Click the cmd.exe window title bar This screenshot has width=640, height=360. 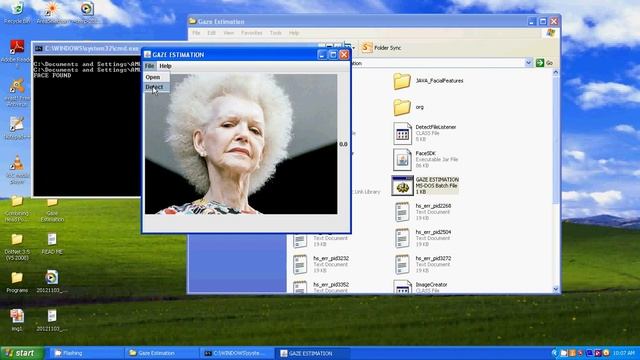[88, 48]
